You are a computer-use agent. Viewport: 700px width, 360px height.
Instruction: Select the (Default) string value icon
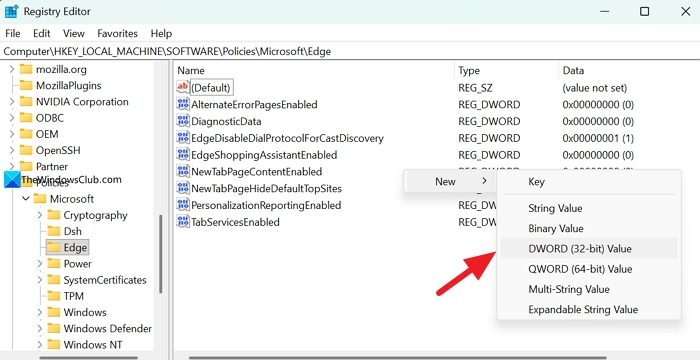click(183, 88)
